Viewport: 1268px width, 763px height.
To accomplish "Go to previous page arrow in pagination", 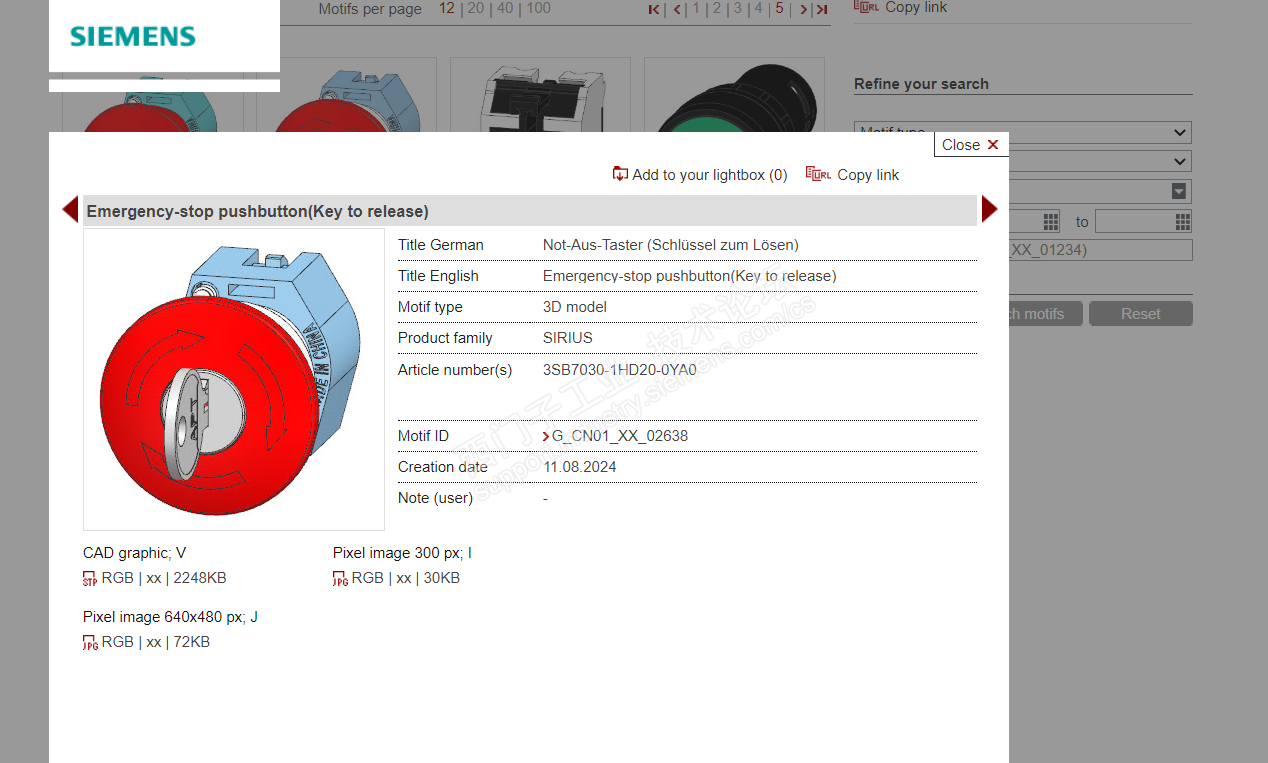I will (677, 9).
